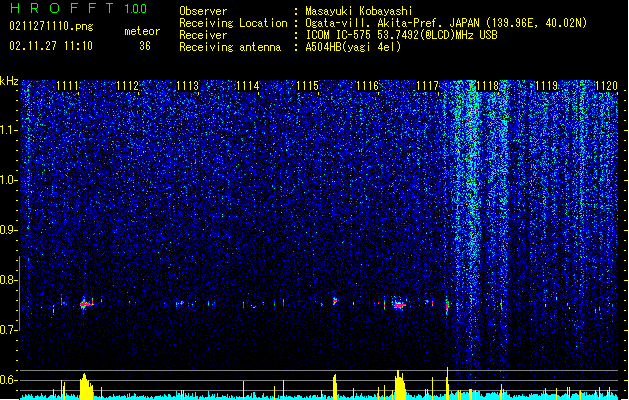Click the meteor echo after 1115

335,301
